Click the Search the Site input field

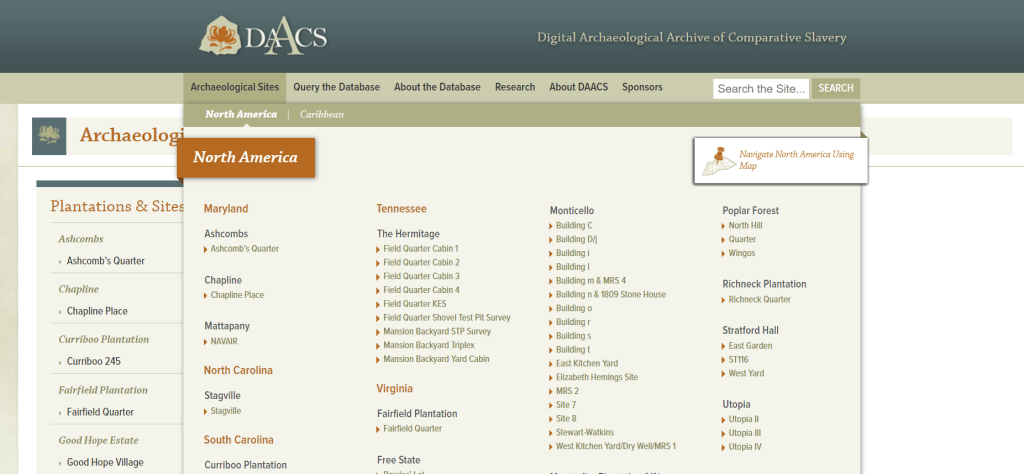coord(761,88)
